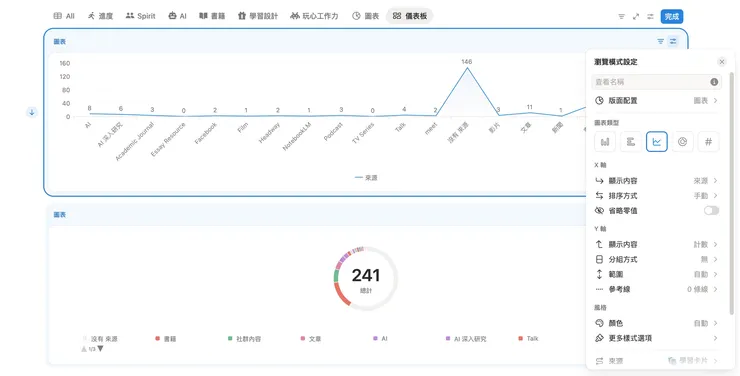Click the next-page triangle in donut legend
Screen dimensions: 740x376
click(100, 349)
